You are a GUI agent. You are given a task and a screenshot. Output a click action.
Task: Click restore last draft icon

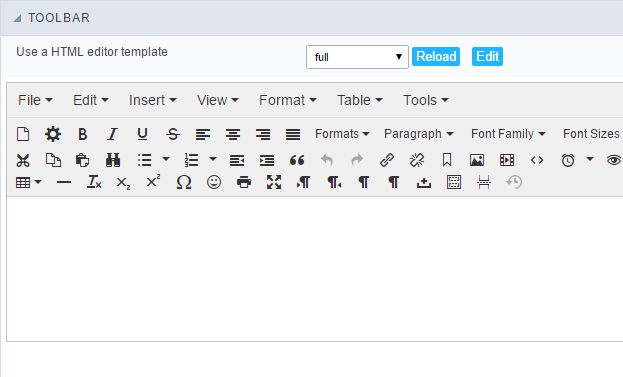514,182
